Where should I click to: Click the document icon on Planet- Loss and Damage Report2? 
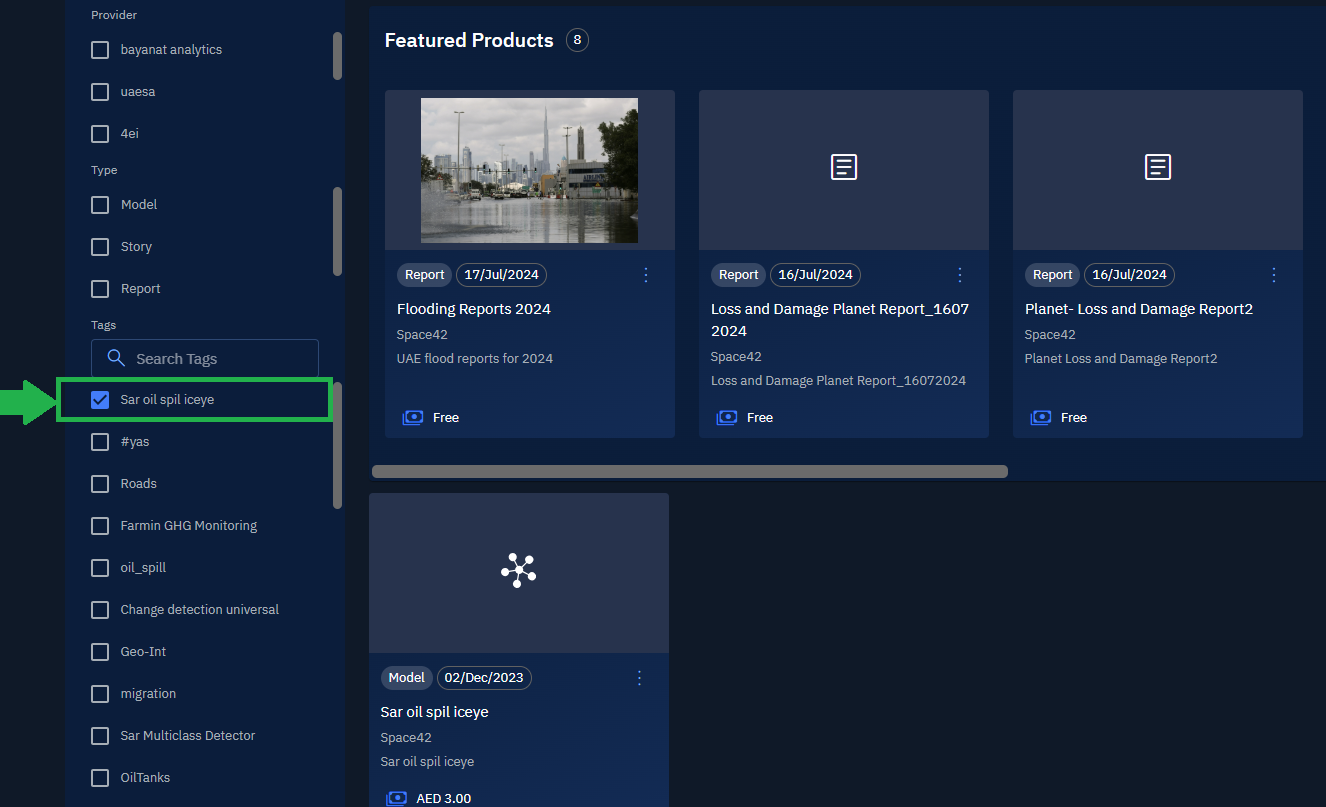[1157, 167]
